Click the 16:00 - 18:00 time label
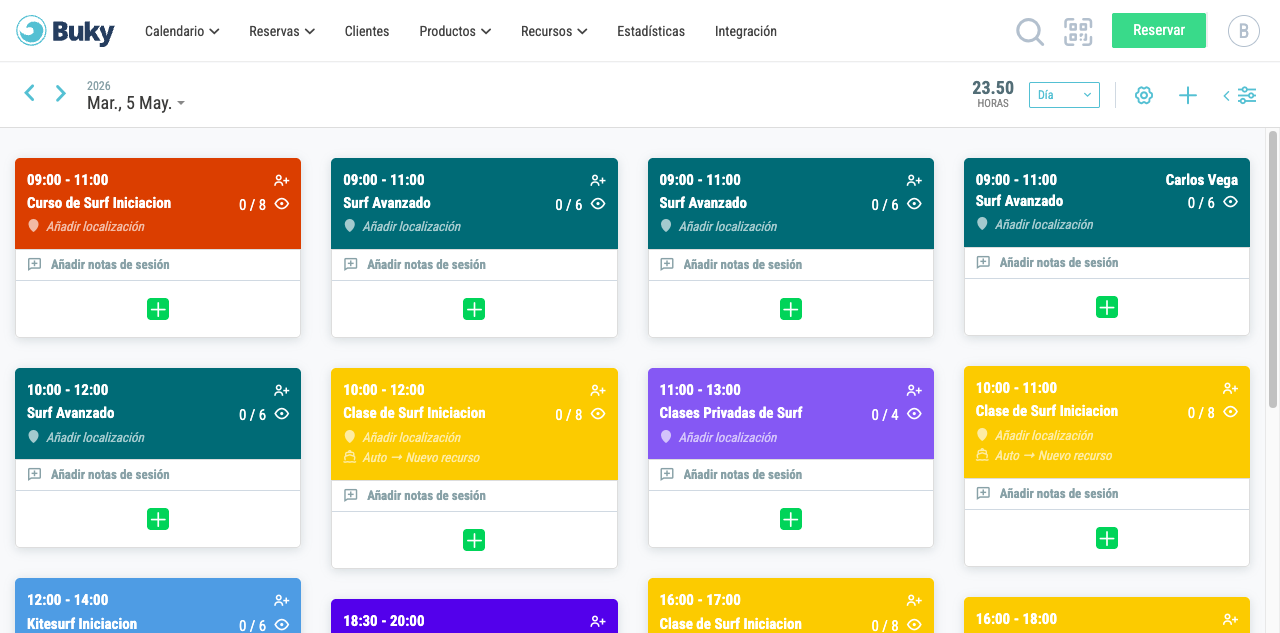This screenshot has height=633, width=1280. pos(1016,619)
